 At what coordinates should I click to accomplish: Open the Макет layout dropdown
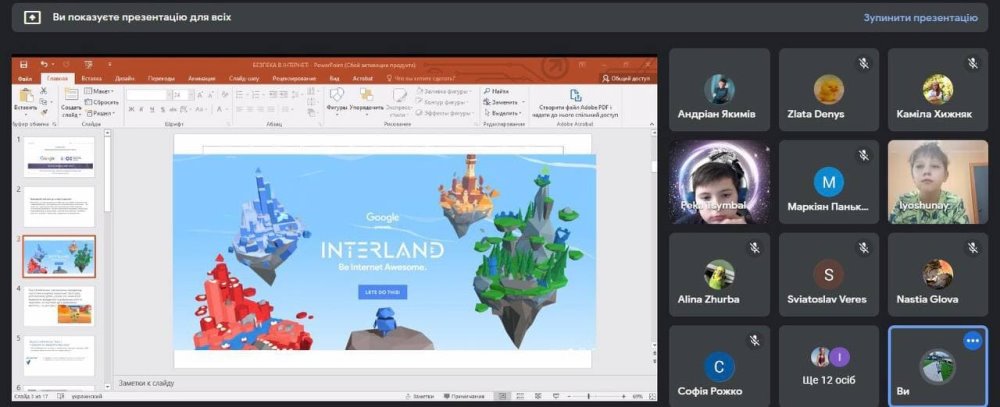click(99, 91)
